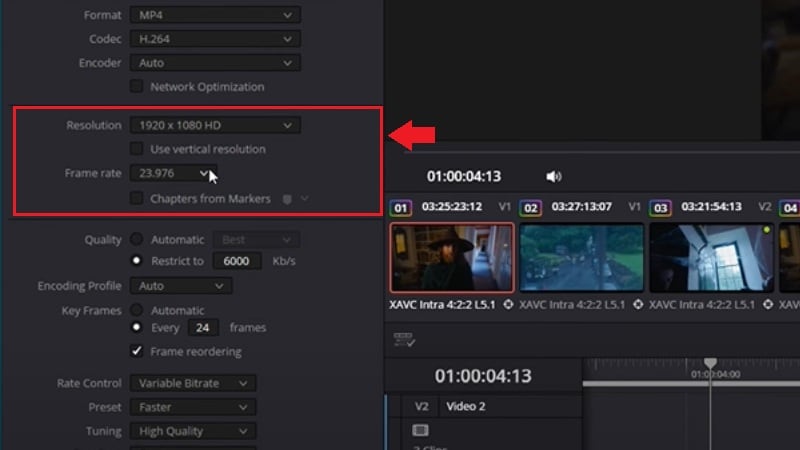Screen dimensions: 800x450
Task: Open Tuning dropdown set to High Quality
Action: [193, 431]
